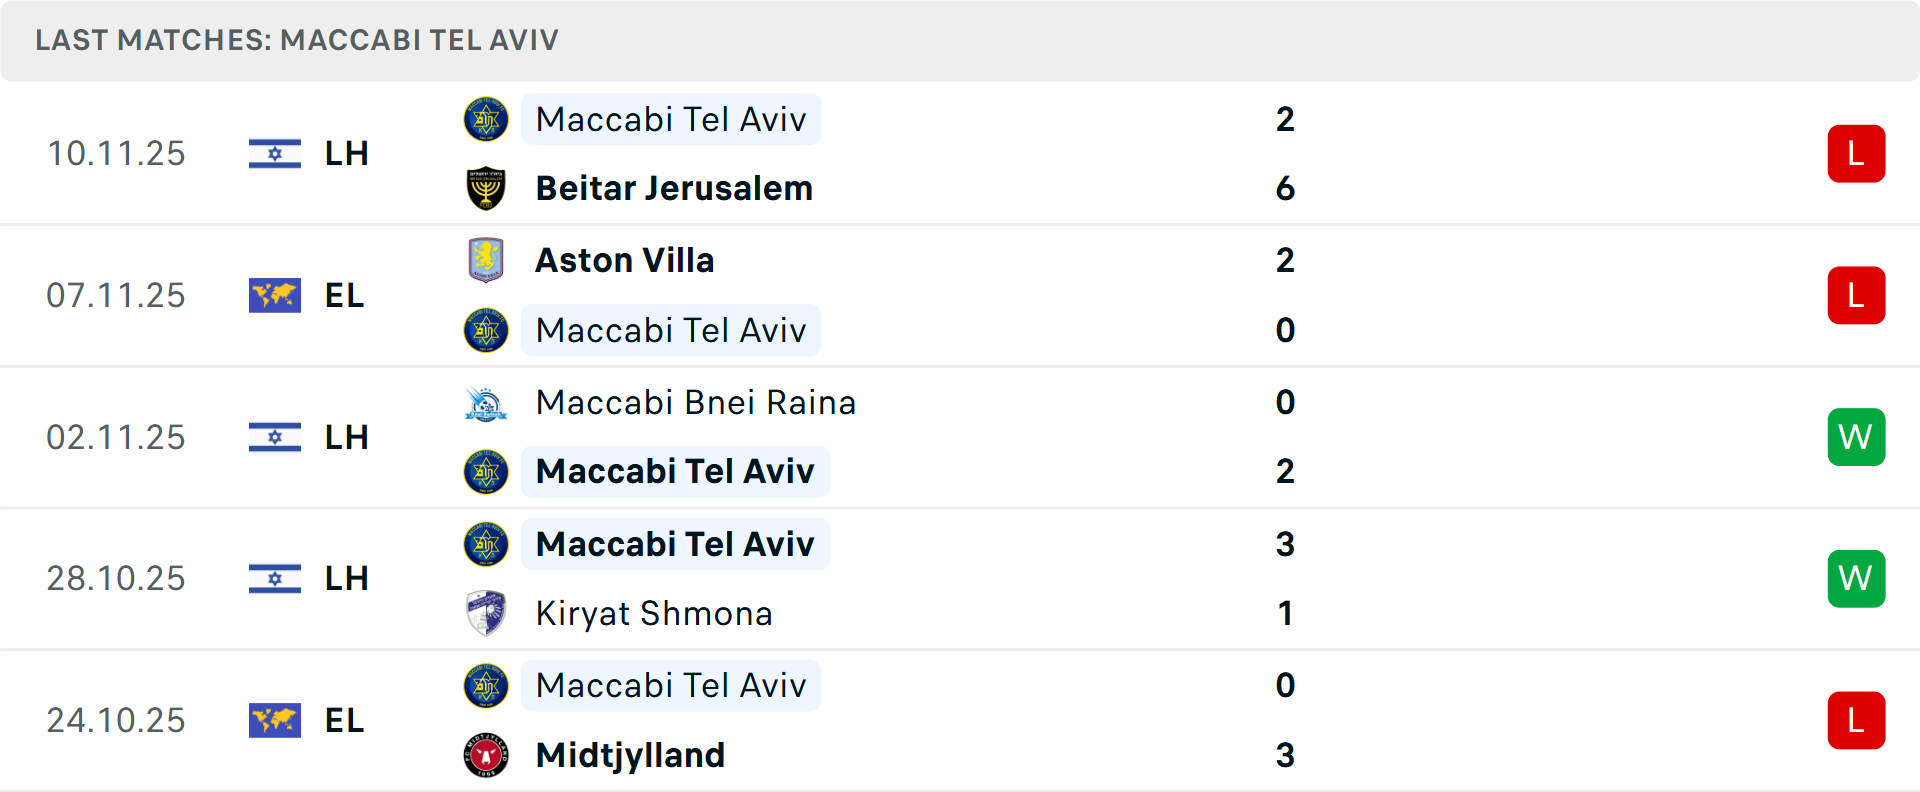Click the Maccabi Bnei Raina club logo
This screenshot has height=792, width=1920.
(x=486, y=402)
